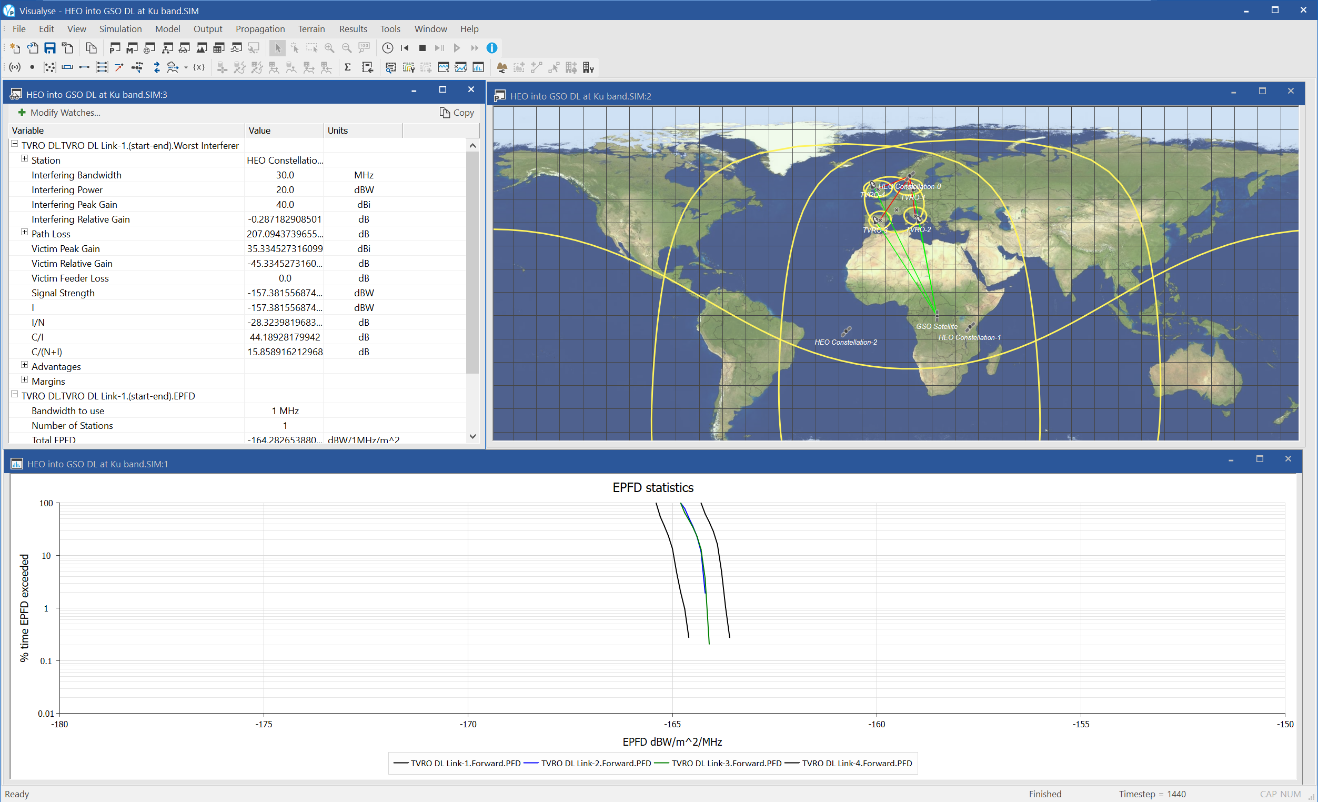Click the New simulation toolbar icon
1318x802 pixels.
tap(15, 48)
